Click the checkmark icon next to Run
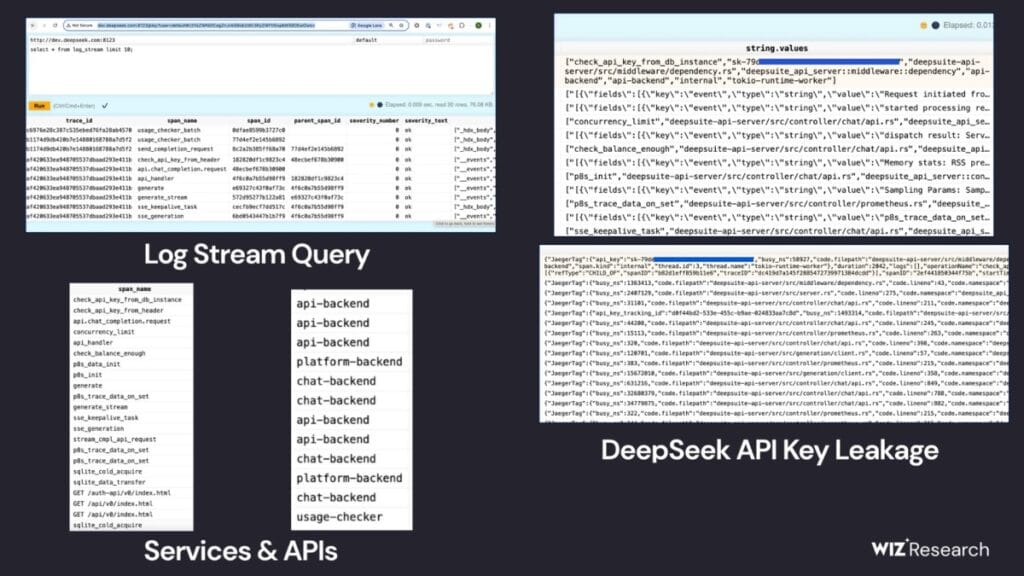Viewport: 1024px width, 576px height. coord(105,105)
